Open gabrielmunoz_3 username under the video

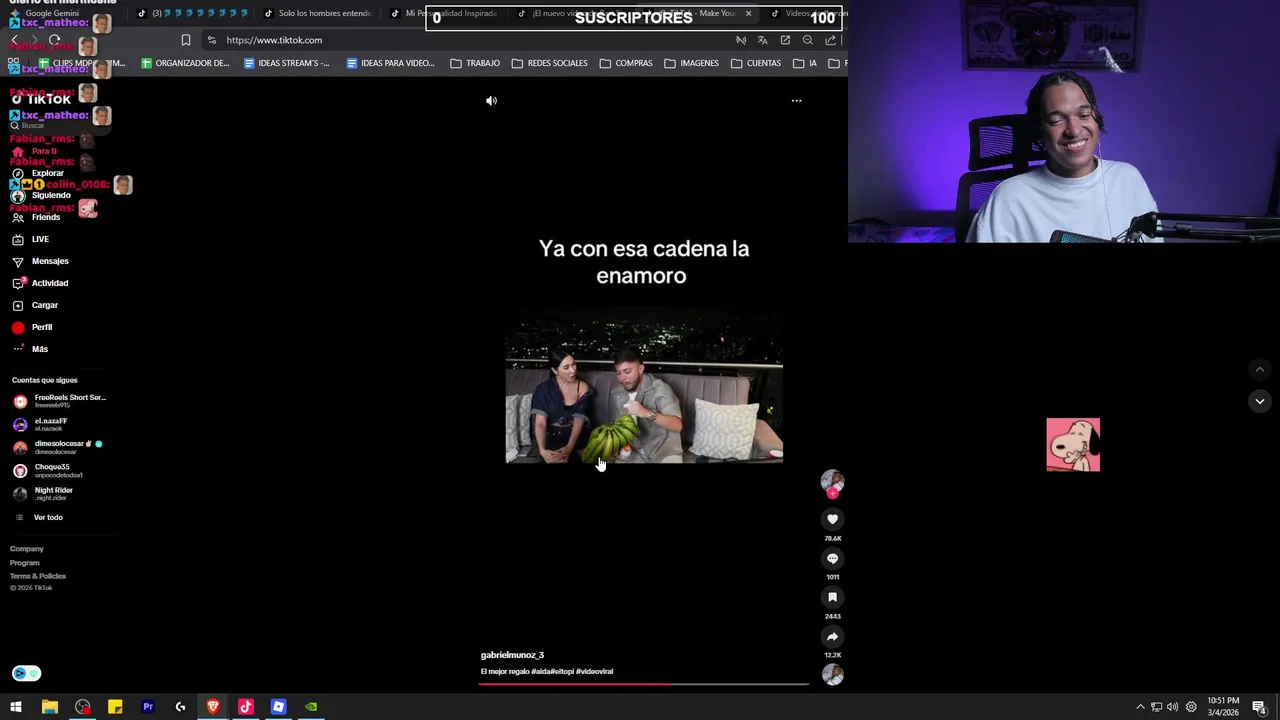(x=512, y=655)
